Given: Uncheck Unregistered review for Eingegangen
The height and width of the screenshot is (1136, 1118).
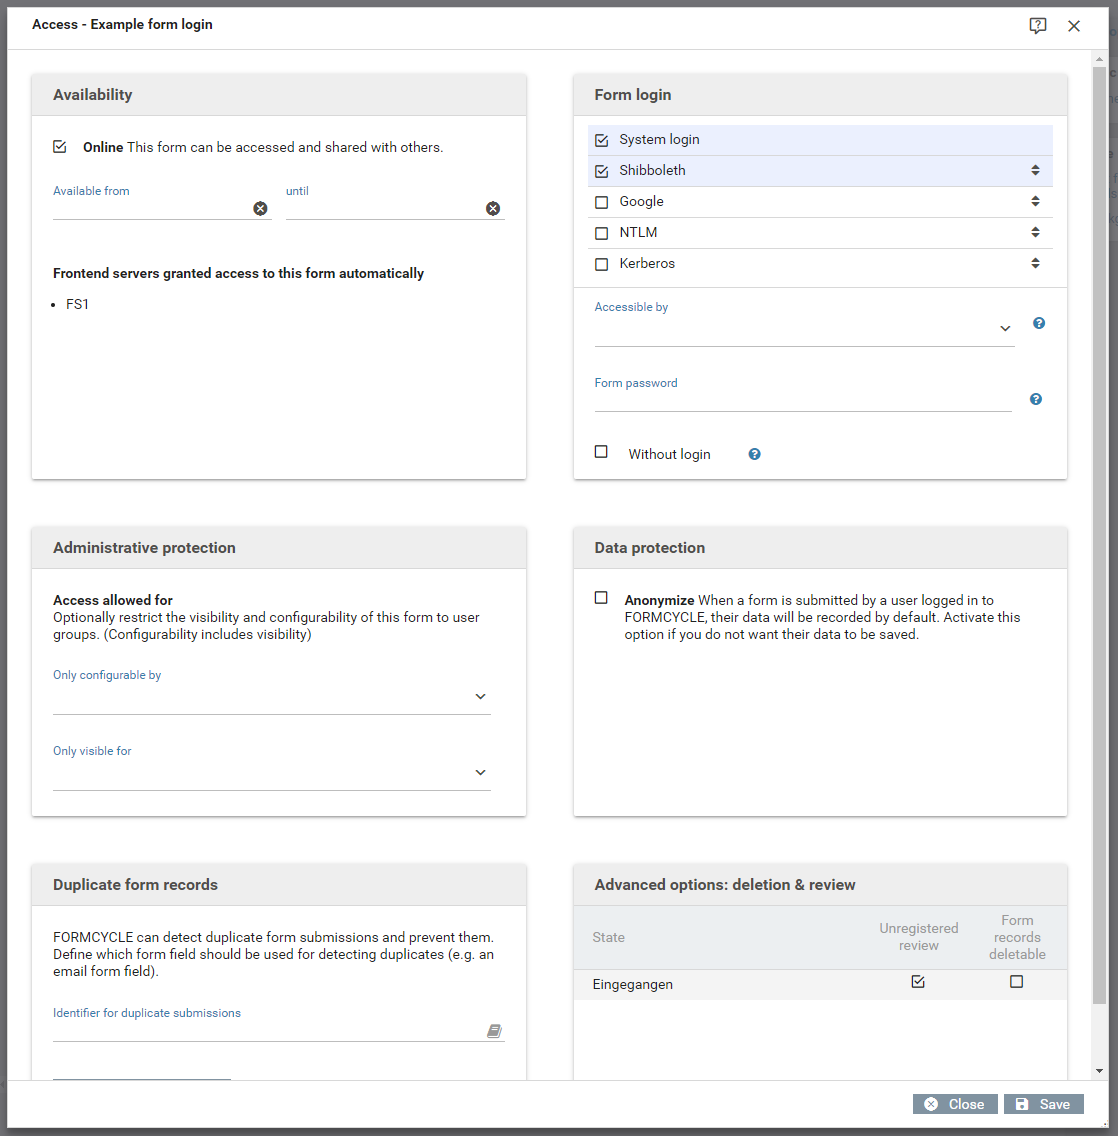Looking at the screenshot, I should (918, 982).
